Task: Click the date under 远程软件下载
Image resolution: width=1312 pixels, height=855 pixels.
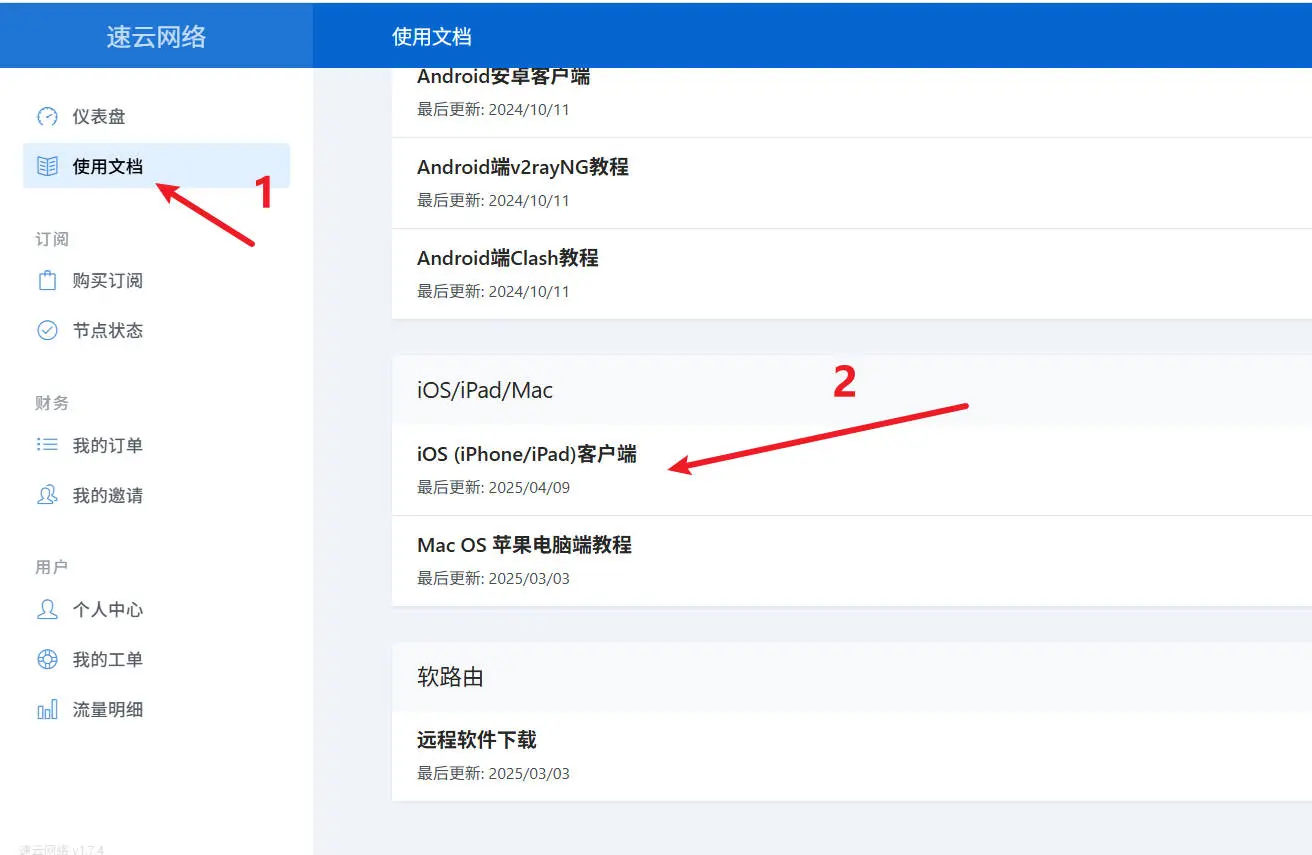Action: (x=493, y=774)
